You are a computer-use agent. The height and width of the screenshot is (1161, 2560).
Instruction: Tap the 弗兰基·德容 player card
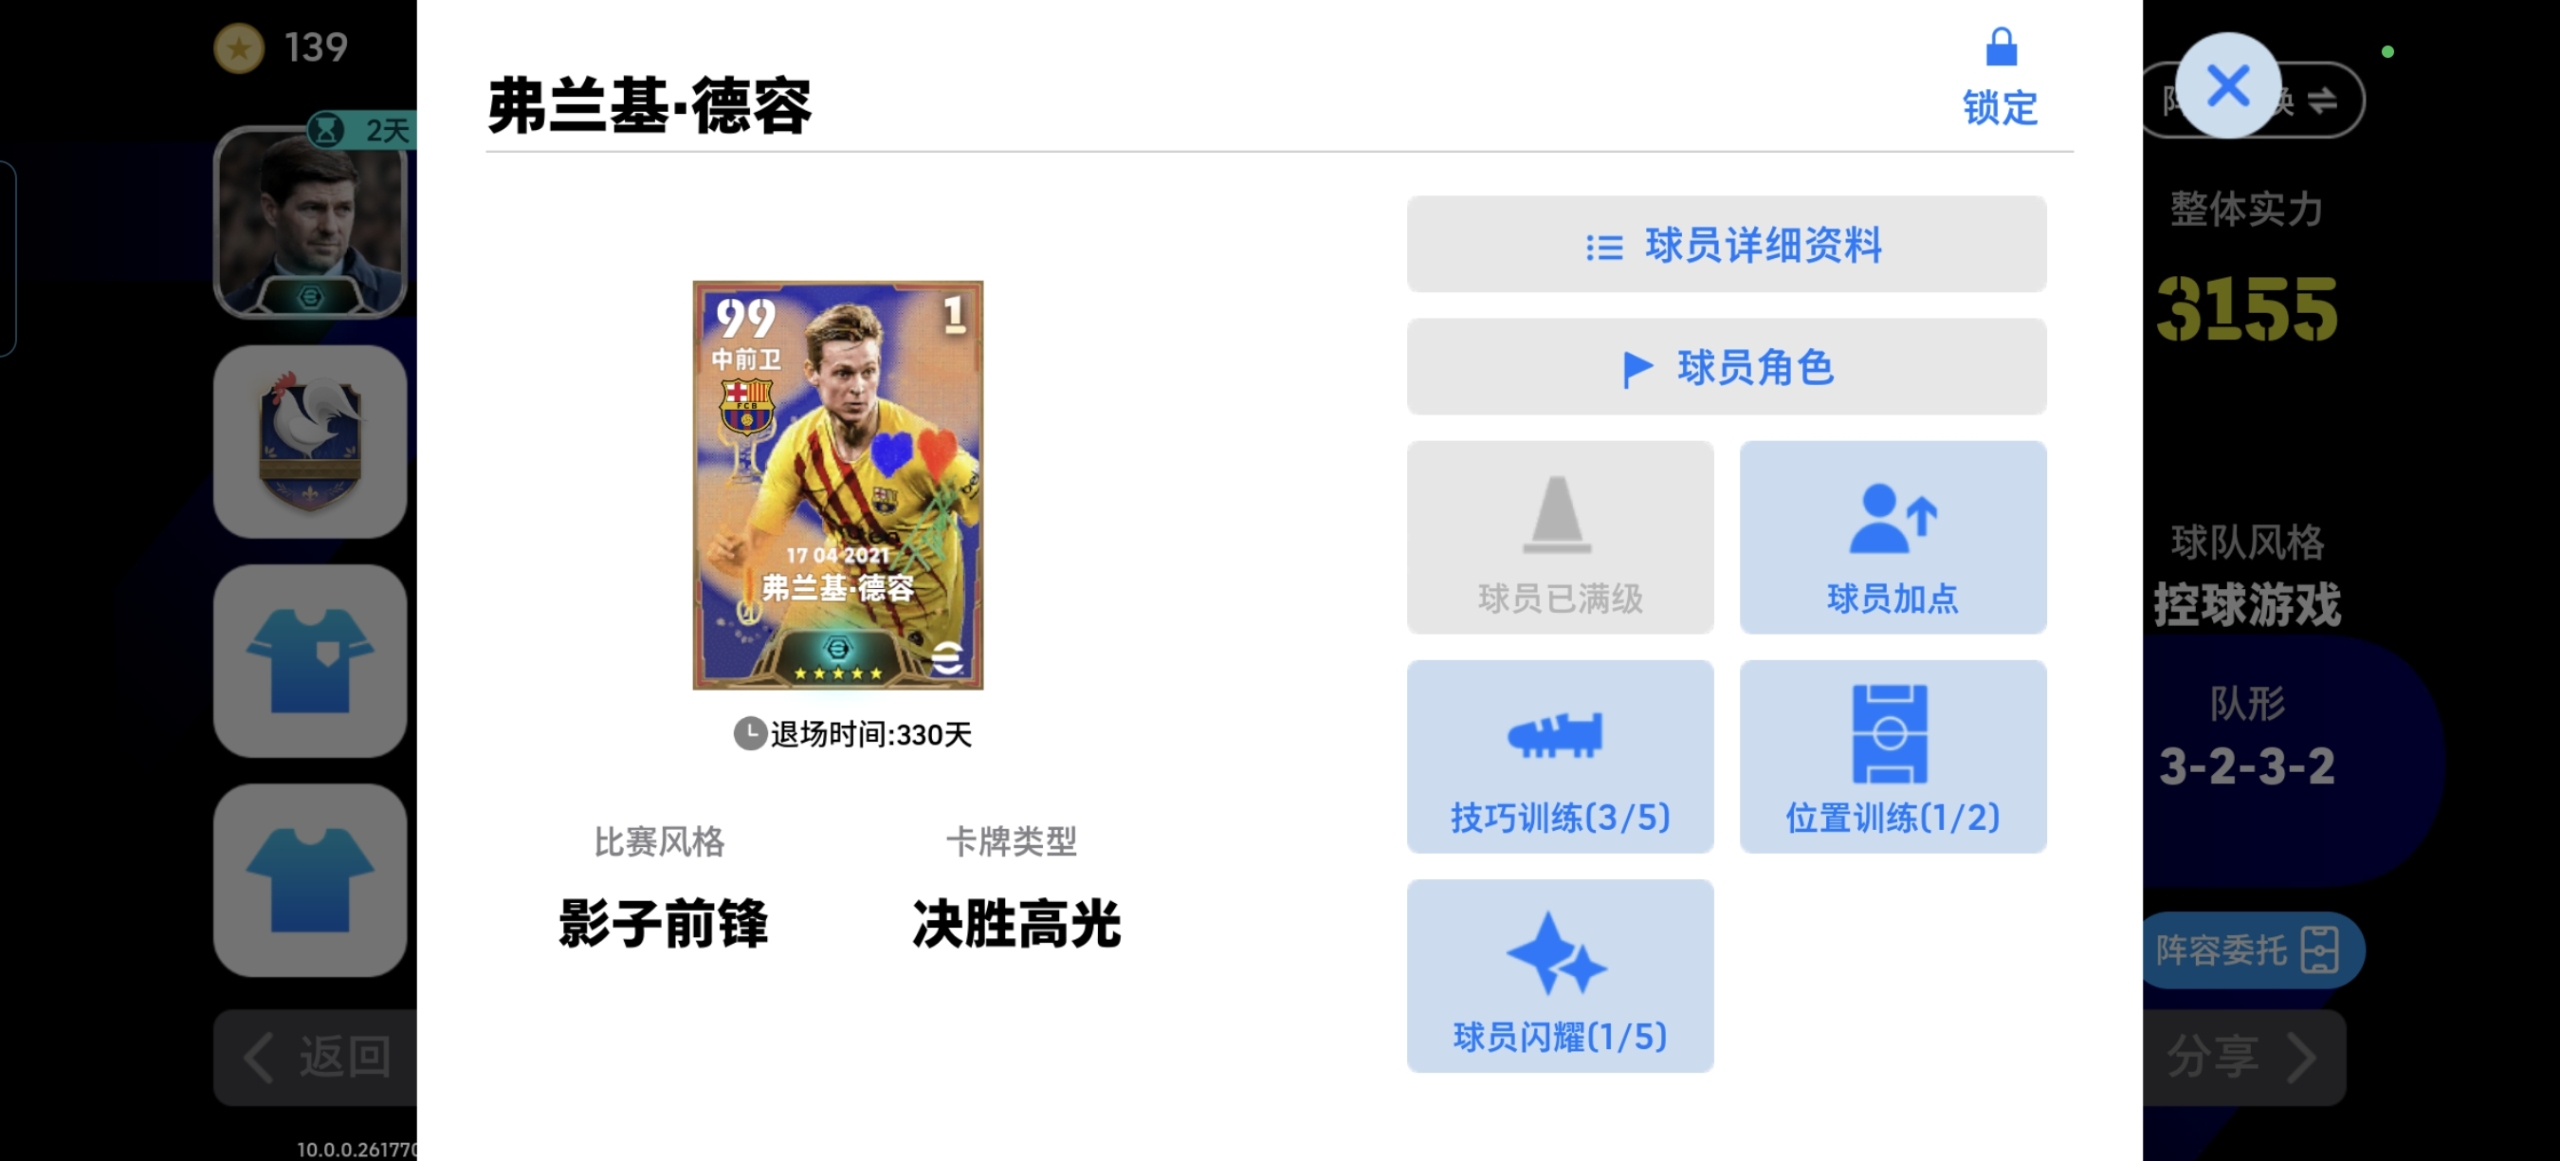838,485
